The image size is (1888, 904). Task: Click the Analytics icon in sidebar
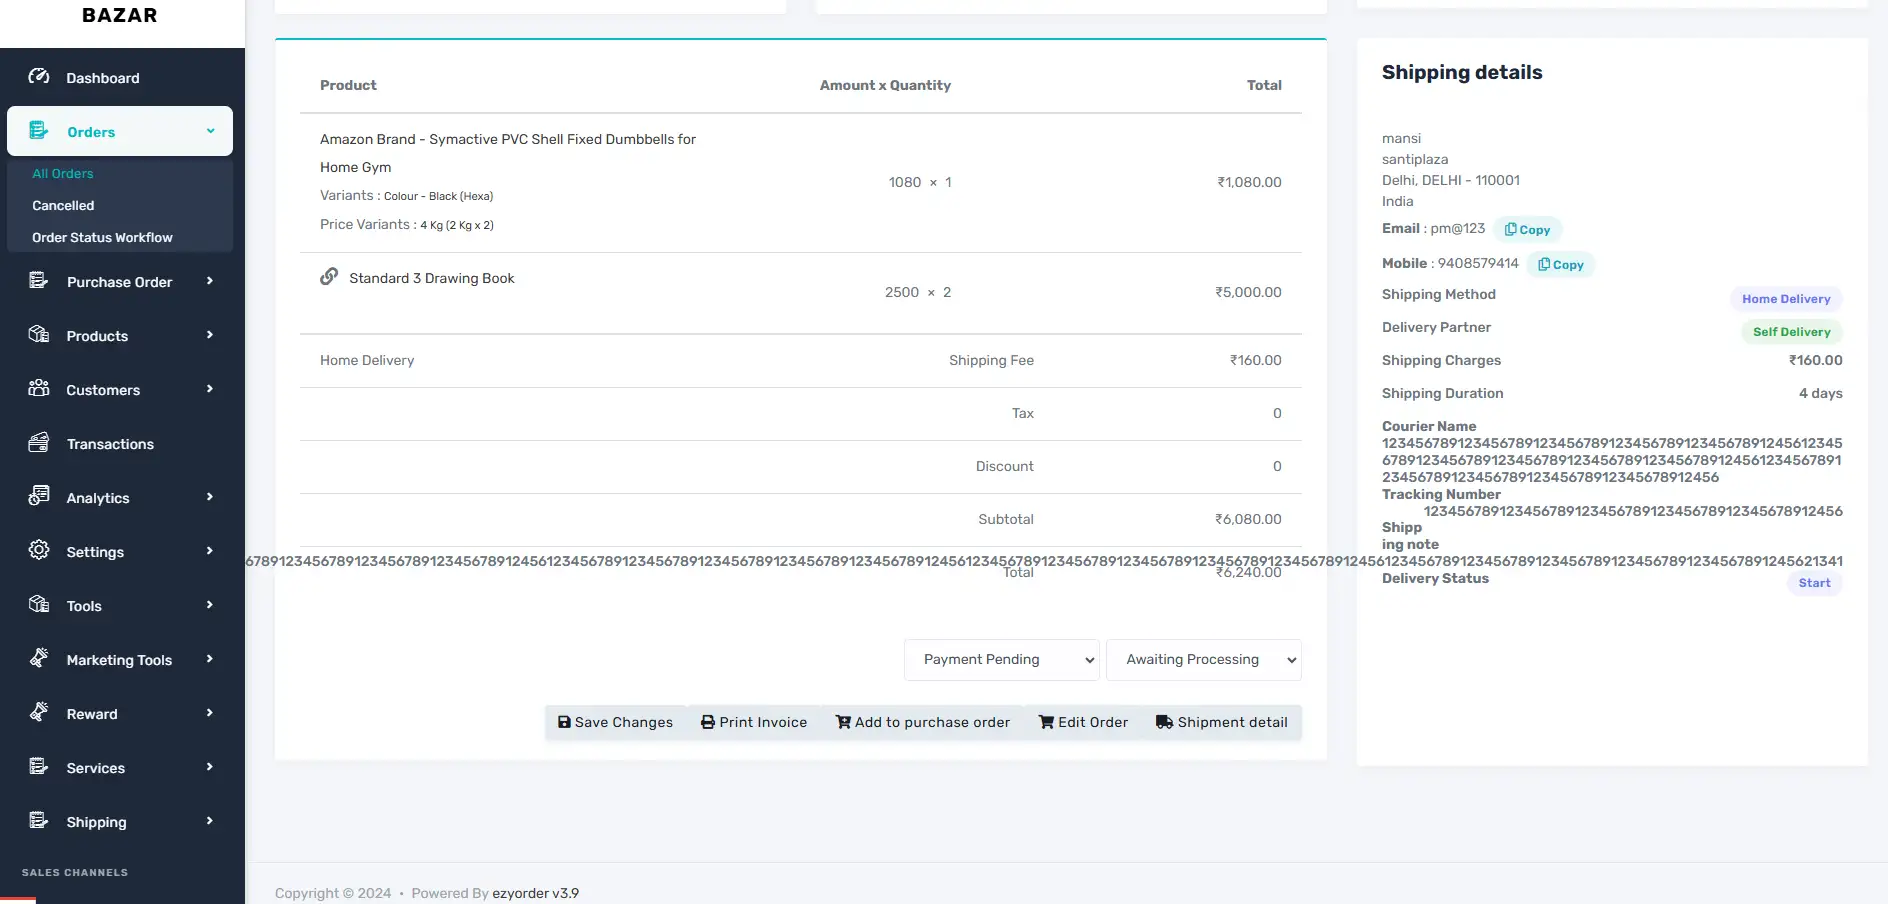(x=39, y=496)
